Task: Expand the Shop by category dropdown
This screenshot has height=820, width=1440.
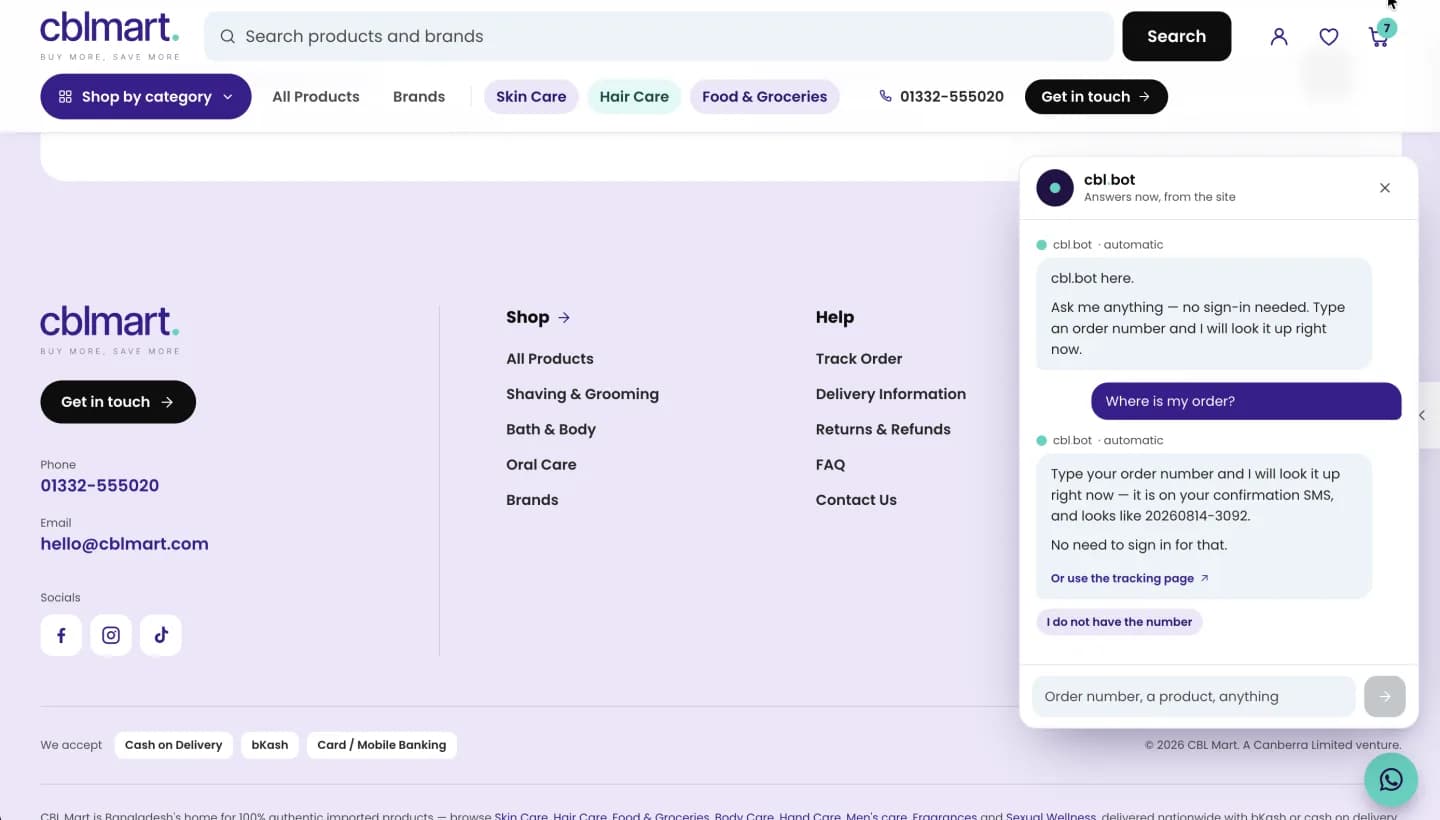Action: (x=146, y=97)
